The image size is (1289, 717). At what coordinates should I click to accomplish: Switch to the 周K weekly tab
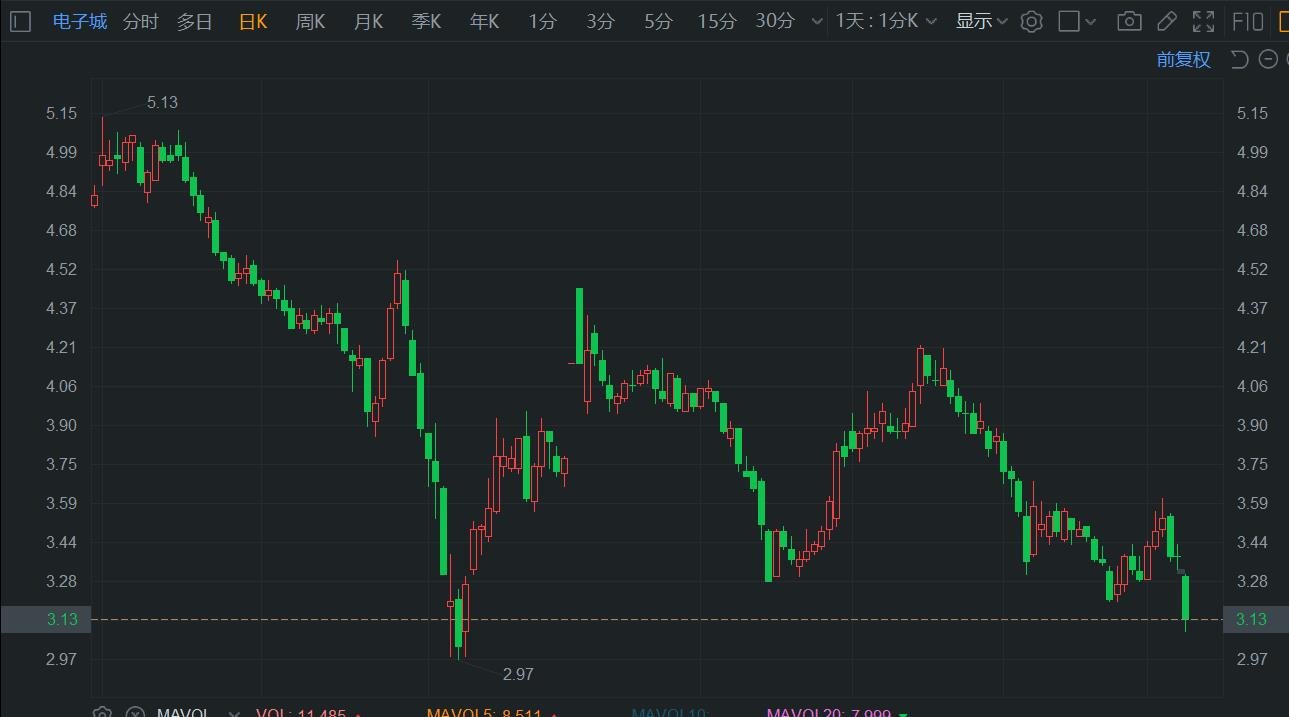click(310, 21)
